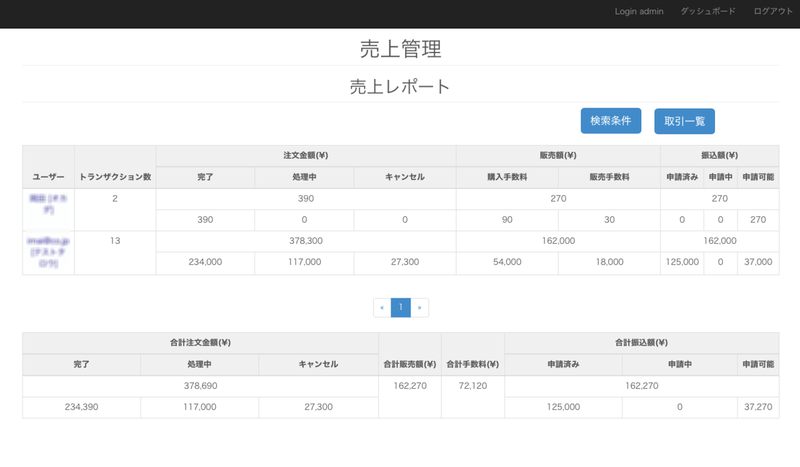This screenshot has height=467, width=800.
Task: Go to ダッシュボード in top navigation
Action: tap(707, 11)
